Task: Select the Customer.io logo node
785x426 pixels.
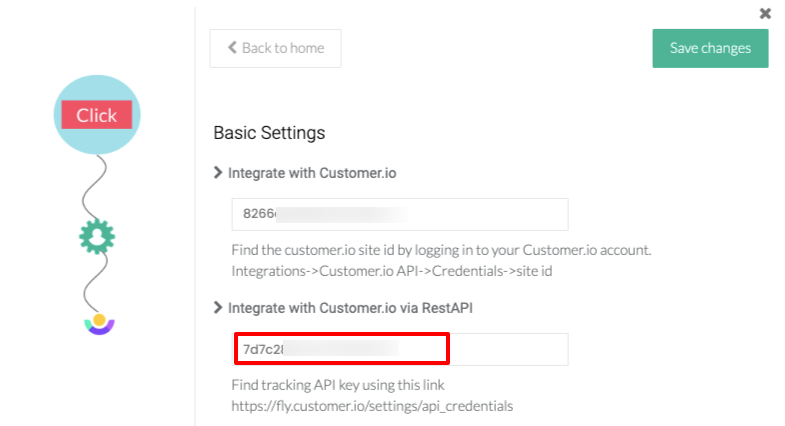Action: (99, 324)
